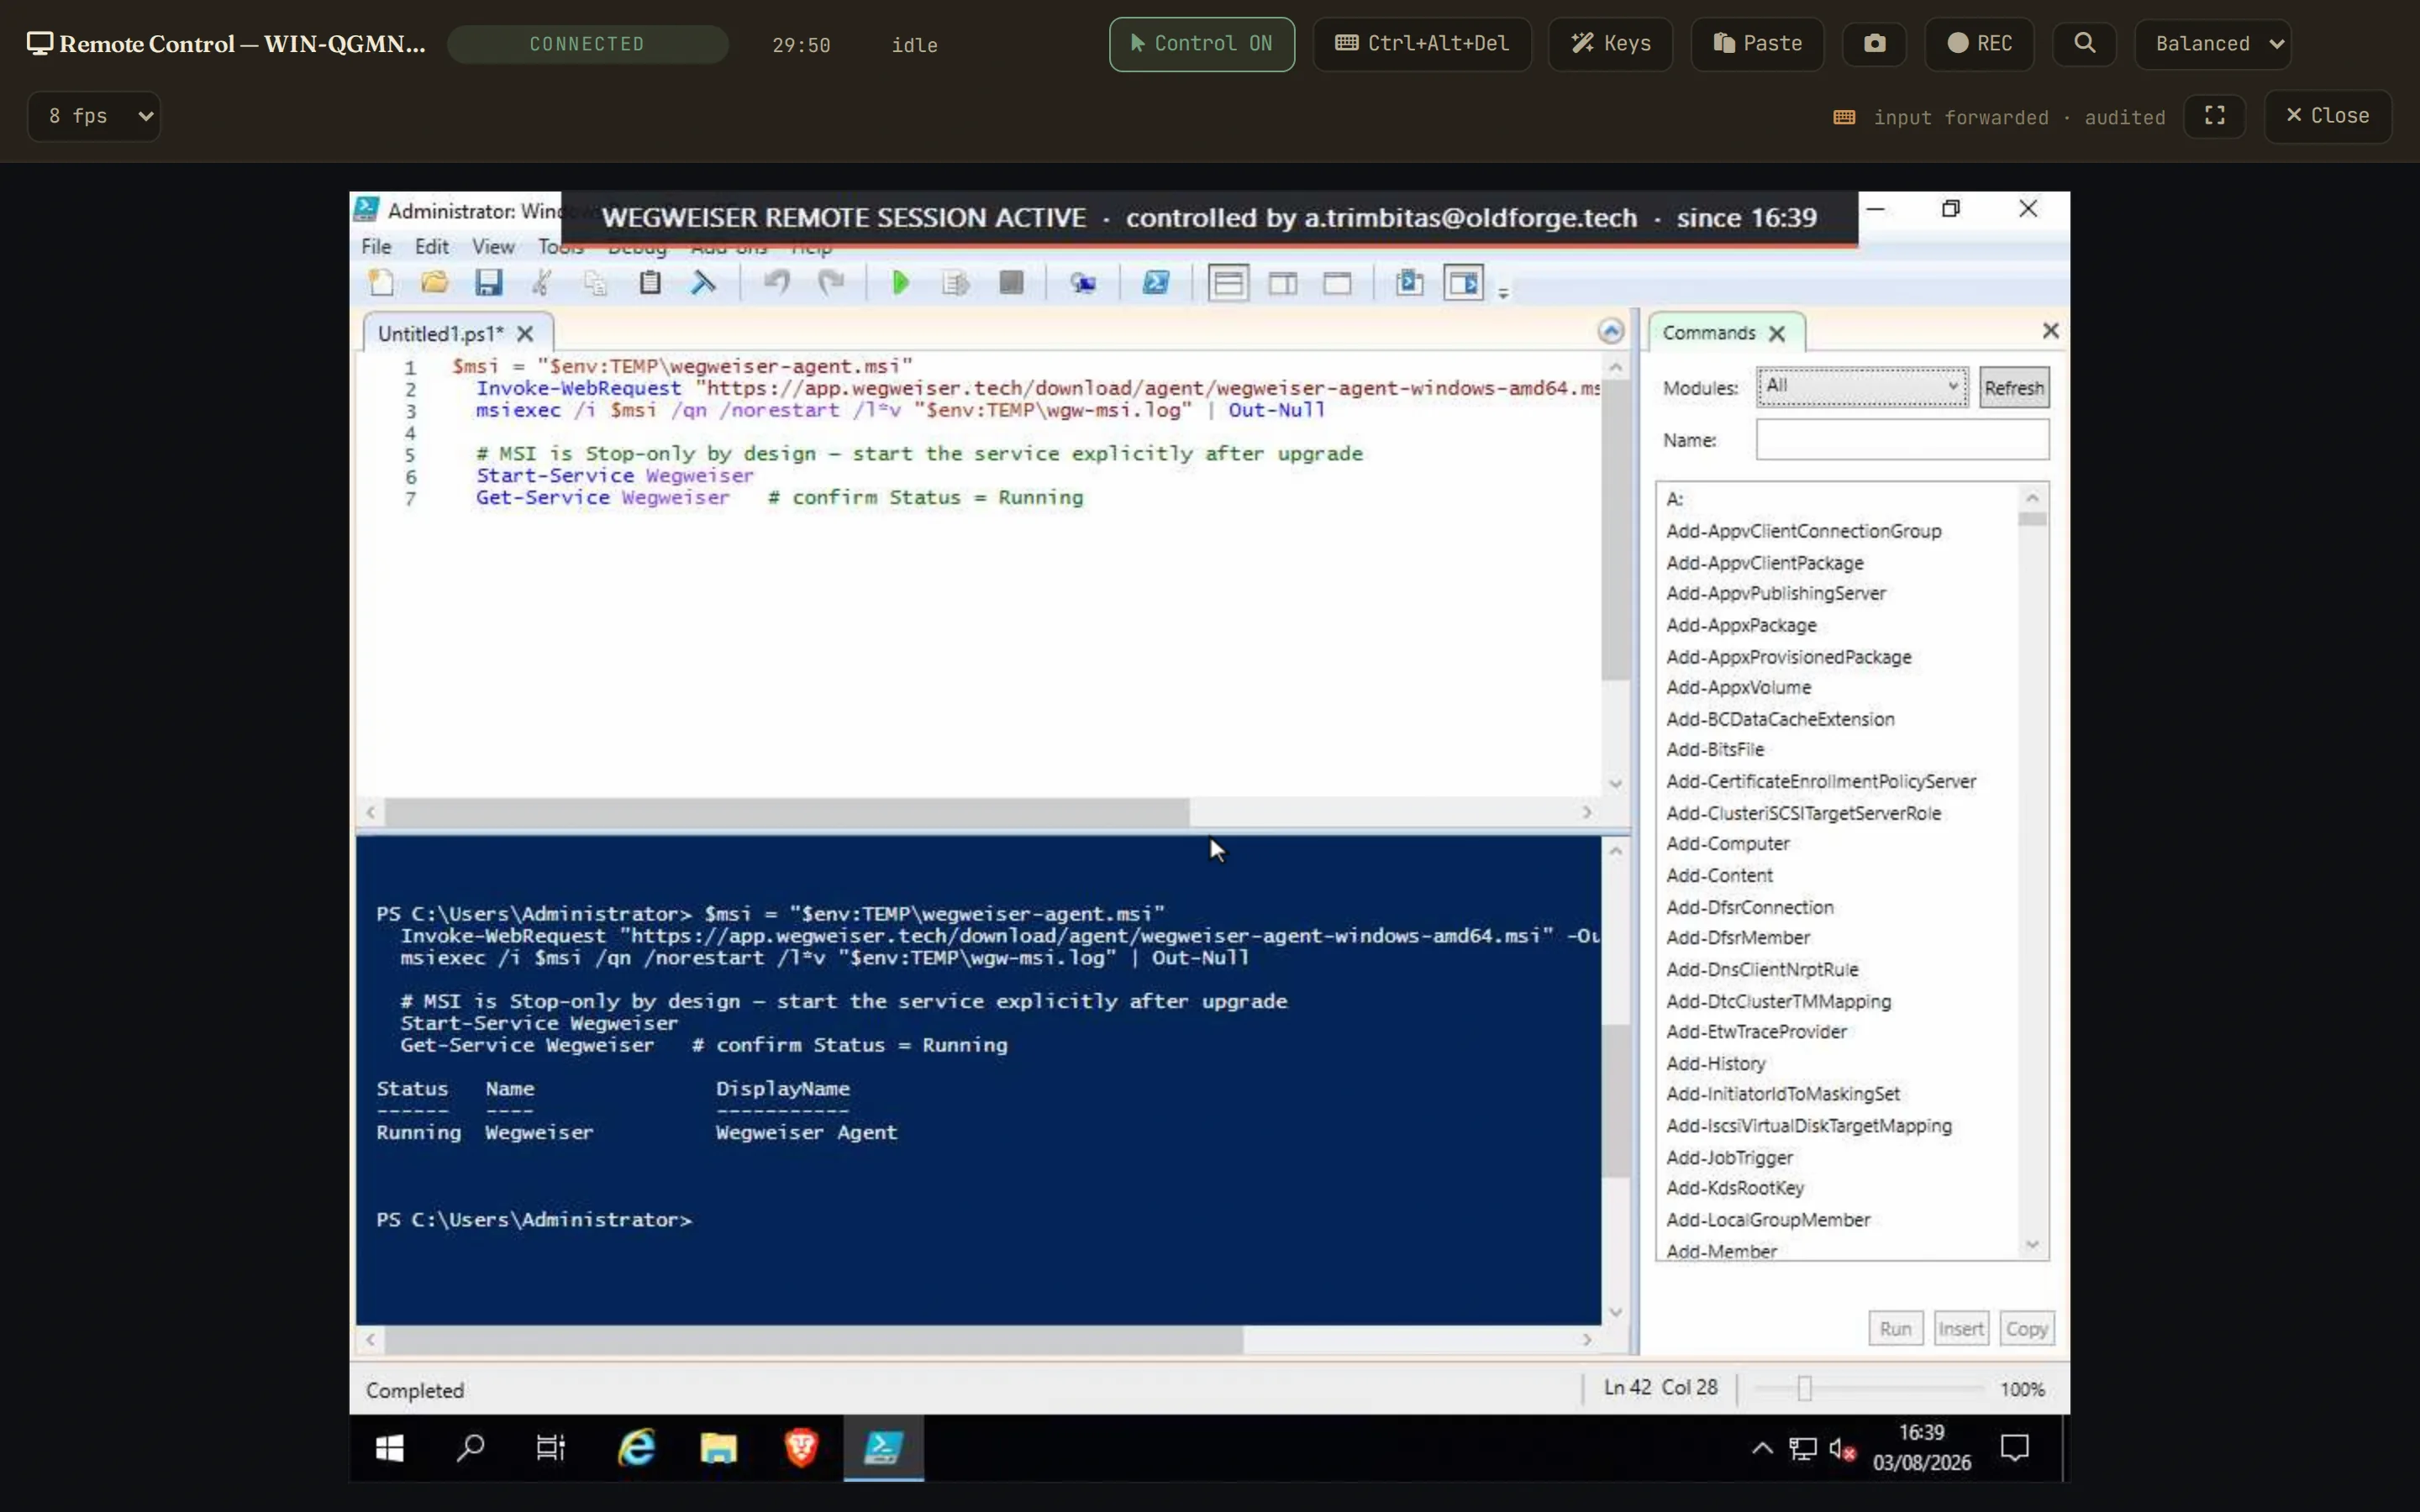Click the Copy toolbar icon

point(596,283)
